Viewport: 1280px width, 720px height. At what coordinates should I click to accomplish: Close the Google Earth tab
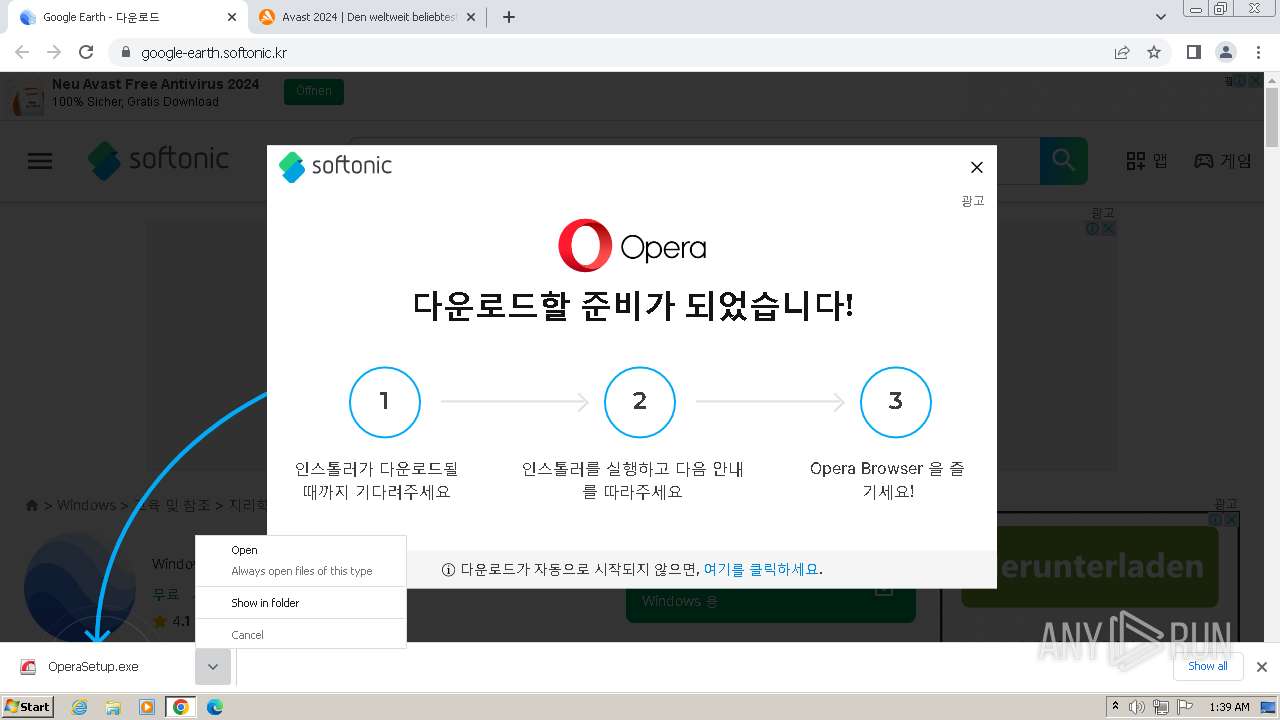click(232, 17)
